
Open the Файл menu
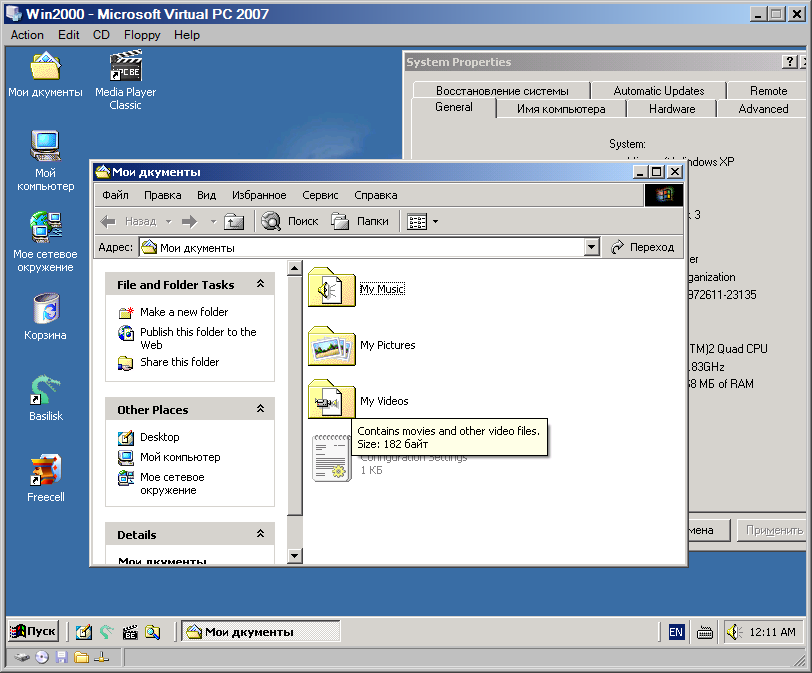tap(115, 195)
